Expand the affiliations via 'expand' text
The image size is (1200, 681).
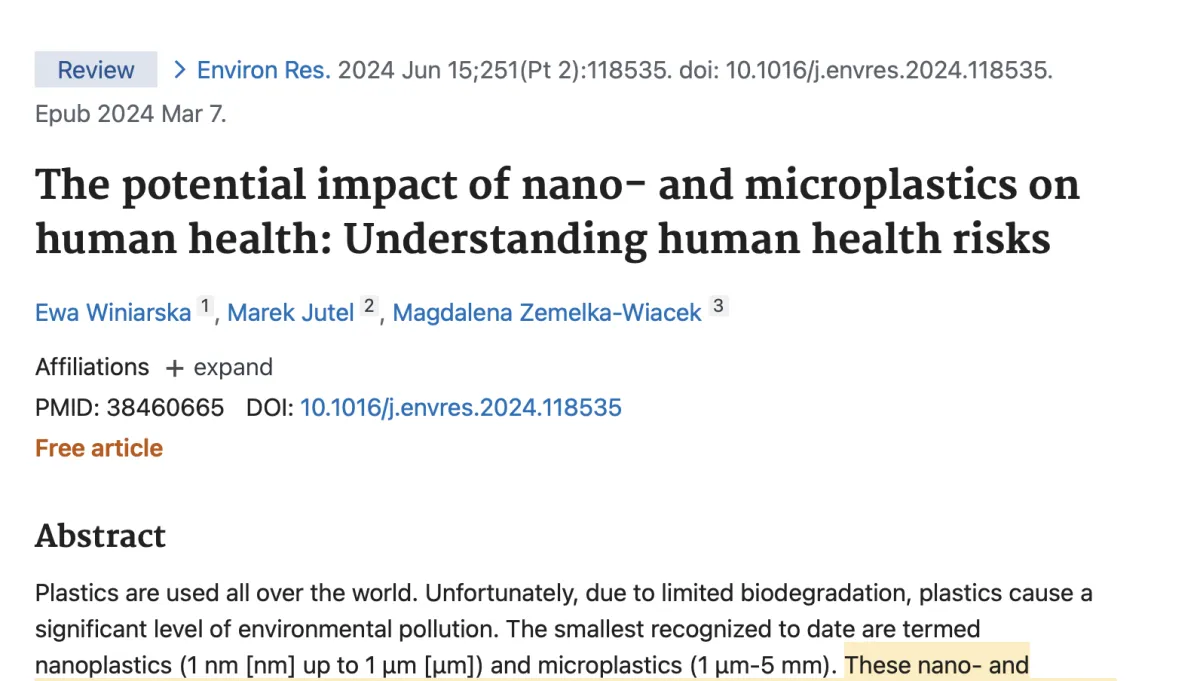[233, 367]
